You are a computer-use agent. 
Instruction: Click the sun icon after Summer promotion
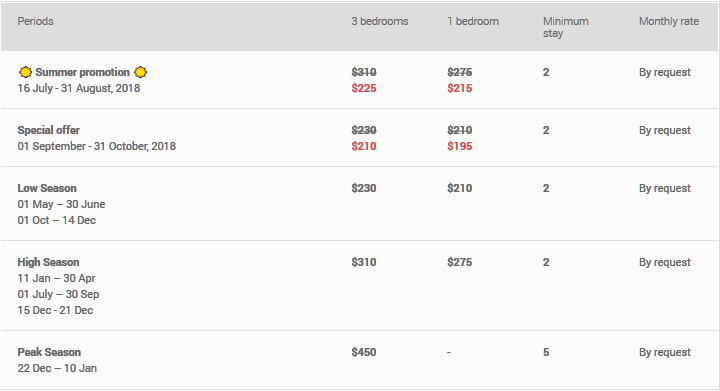click(x=141, y=72)
